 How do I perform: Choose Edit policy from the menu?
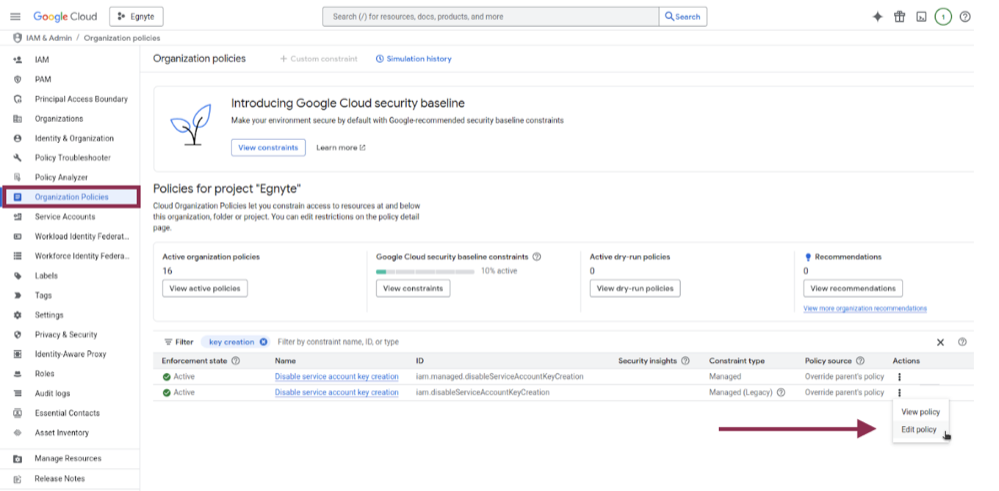921,430
